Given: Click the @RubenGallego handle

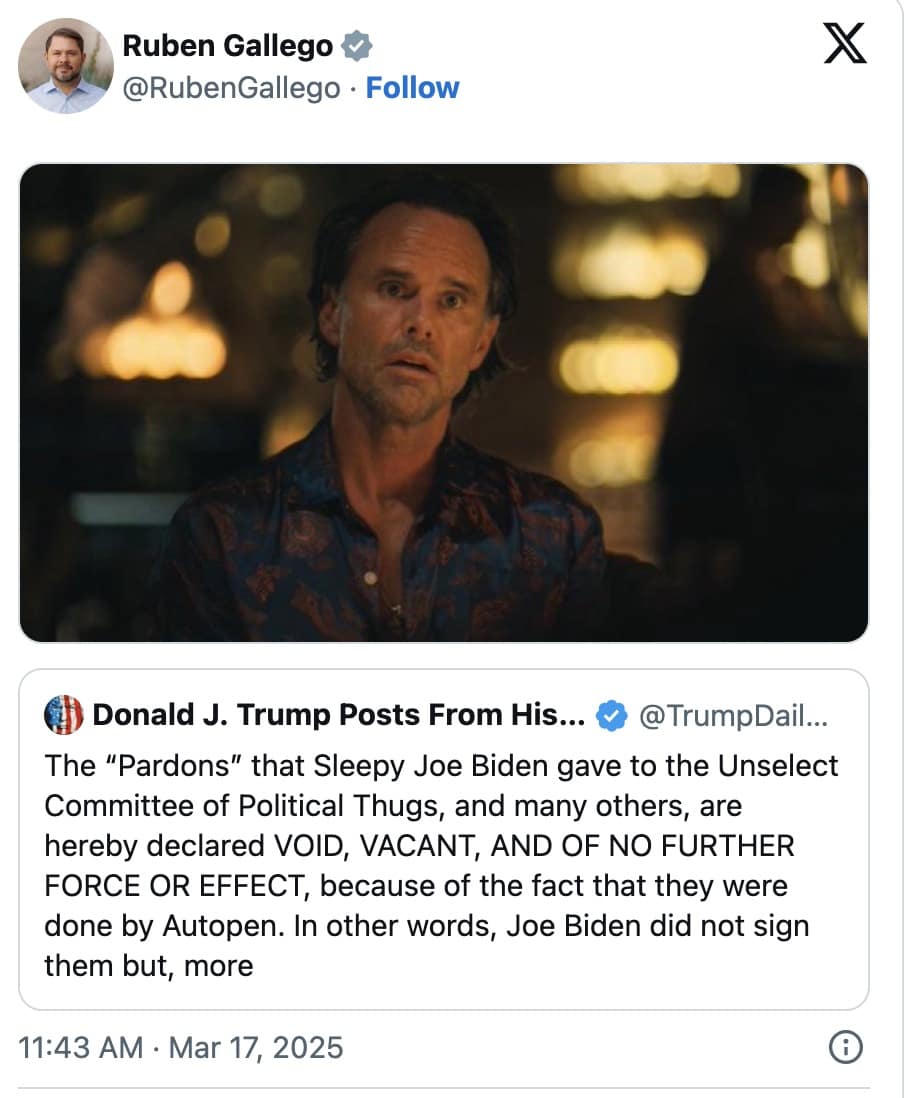Looking at the screenshot, I should (230, 88).
